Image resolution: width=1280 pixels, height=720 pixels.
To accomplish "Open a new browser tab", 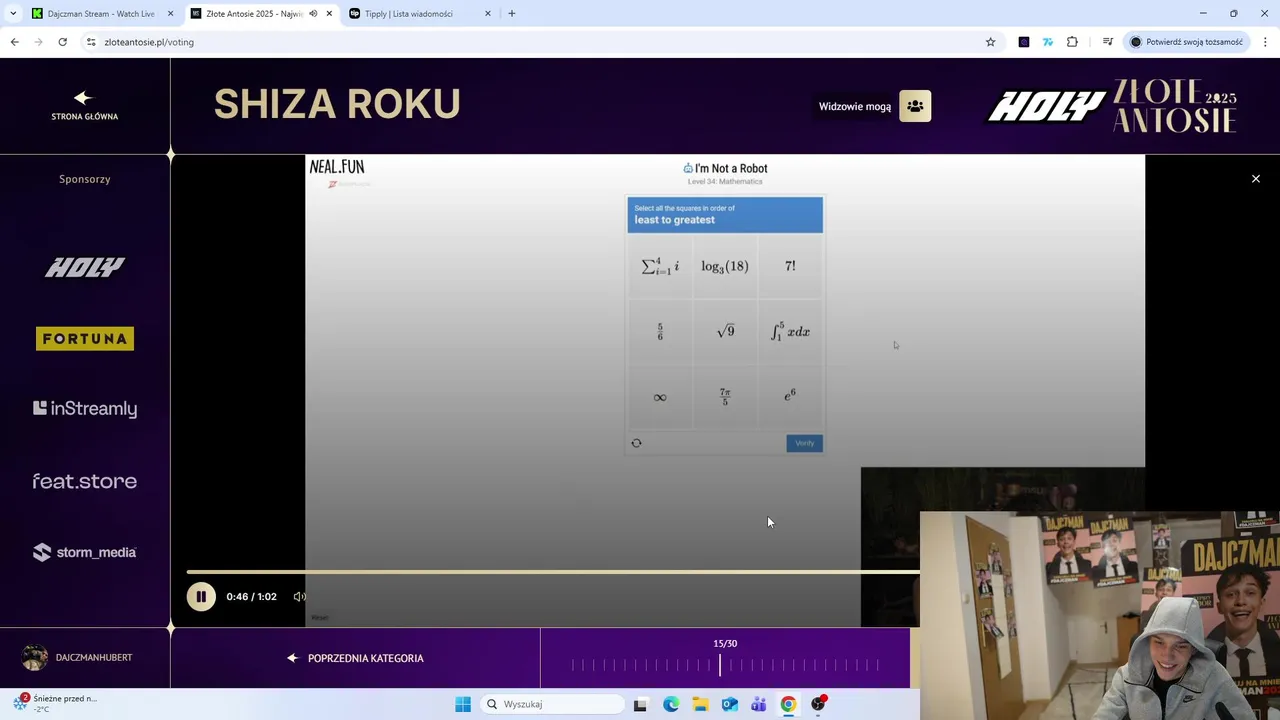I will click(x=512, y=14).
